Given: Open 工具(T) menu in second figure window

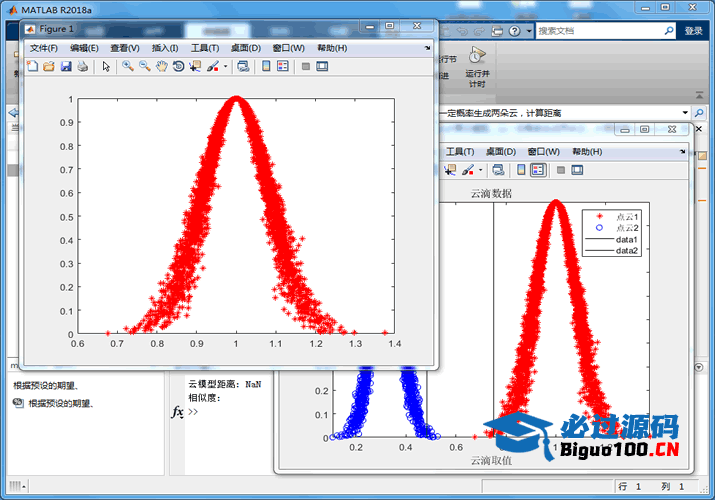Looking at the screenshot, I should (460, 152).
